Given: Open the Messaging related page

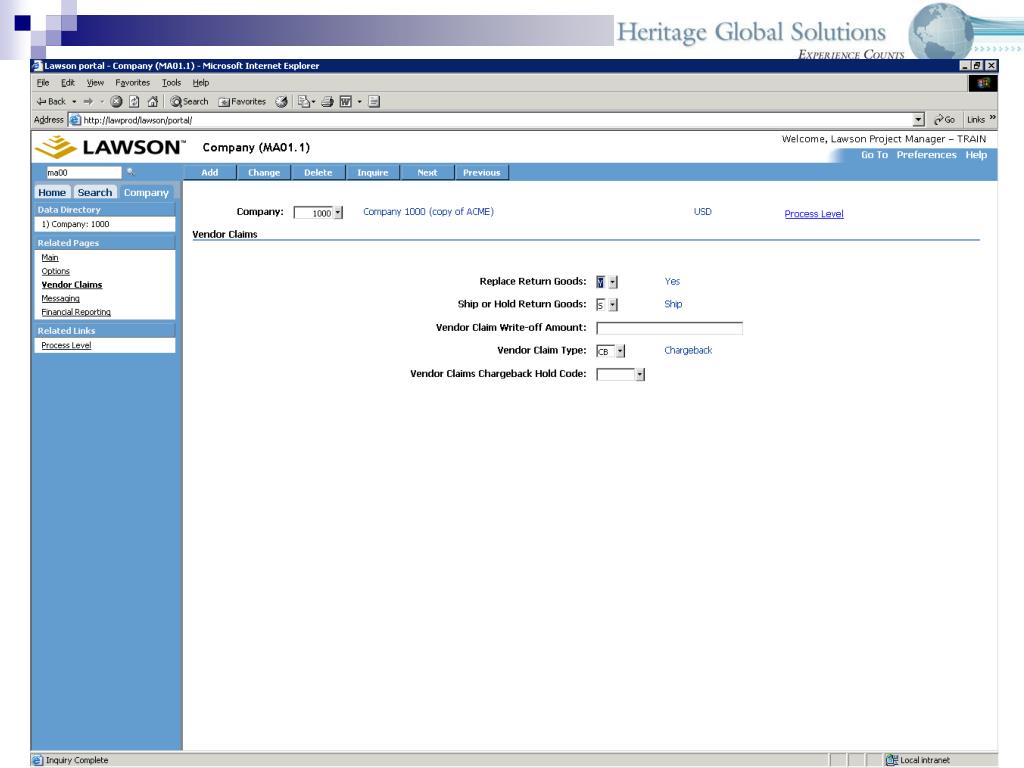Looking at the screenshot, I should click(x=60, y=298).
